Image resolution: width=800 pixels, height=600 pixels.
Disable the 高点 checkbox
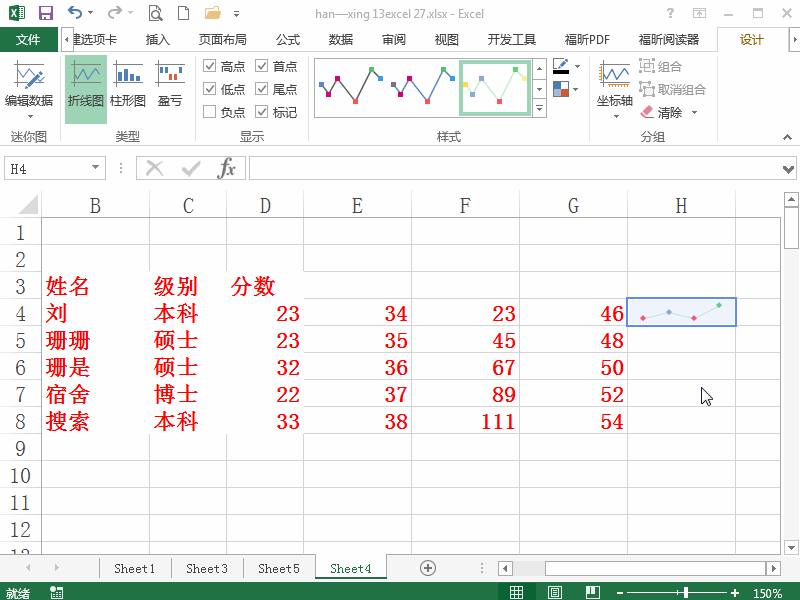point(211,66)
